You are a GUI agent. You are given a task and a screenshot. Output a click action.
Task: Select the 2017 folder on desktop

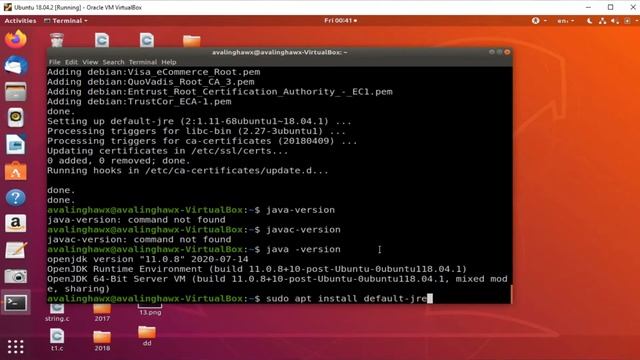pyautogui.click(x=102, y=313)
